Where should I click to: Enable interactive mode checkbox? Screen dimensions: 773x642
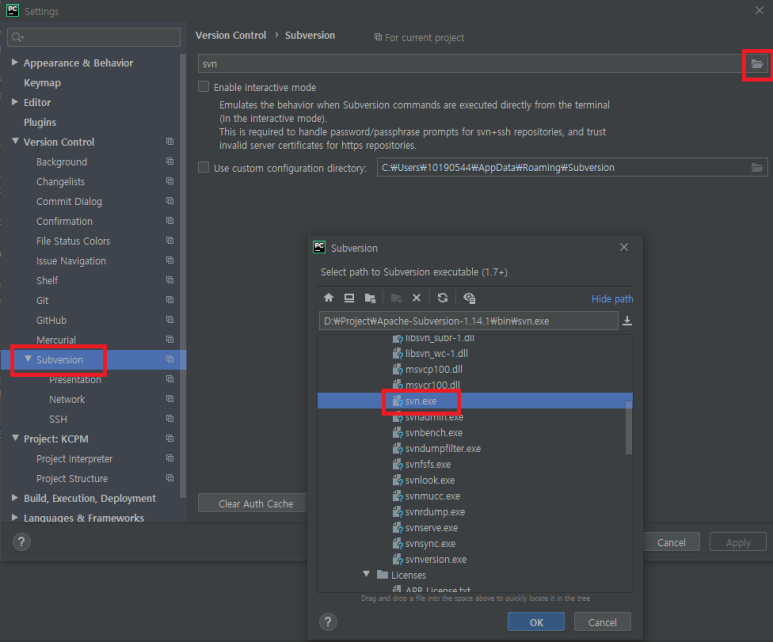pos(203,87)
